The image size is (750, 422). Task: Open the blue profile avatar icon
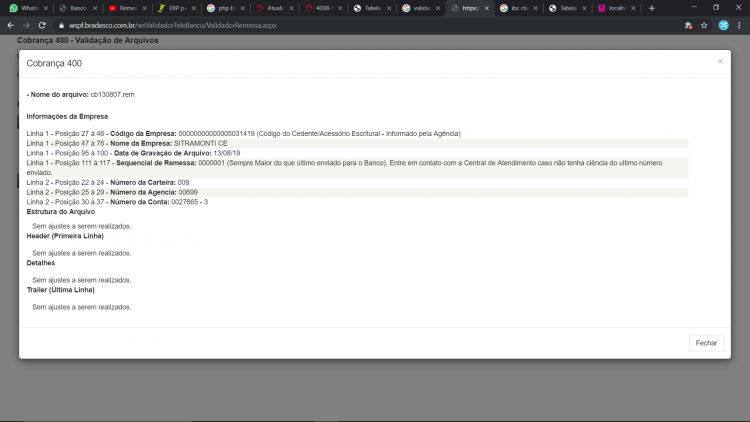tap(723, 25)
